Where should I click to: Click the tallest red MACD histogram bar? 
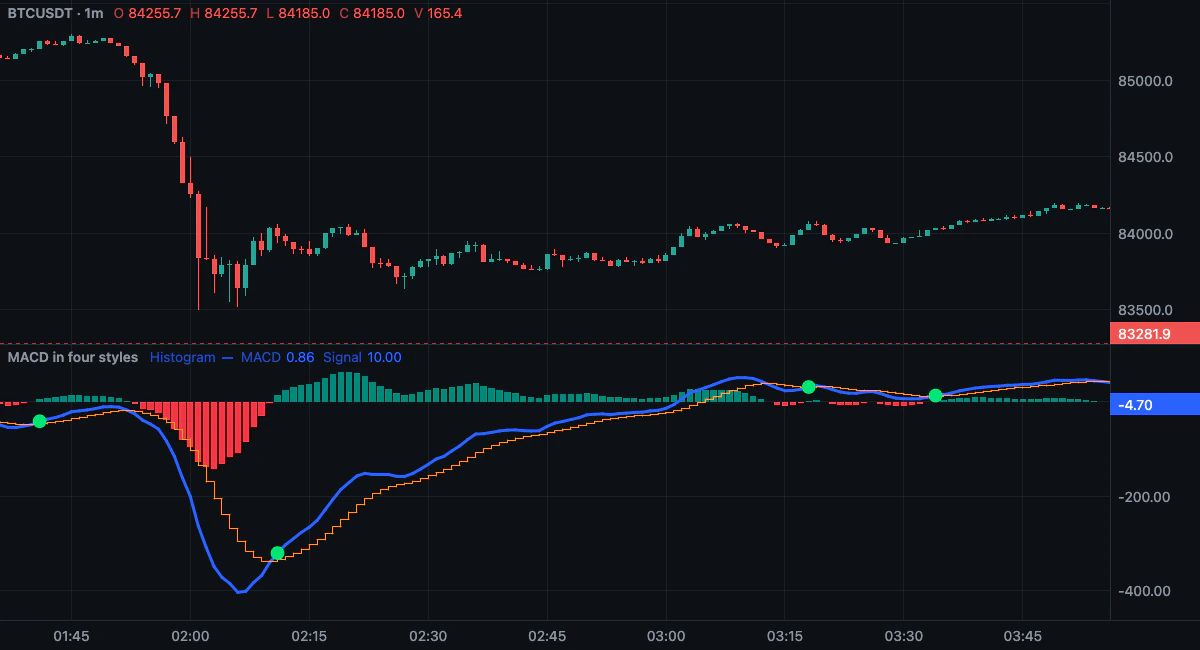click(212, 435)
